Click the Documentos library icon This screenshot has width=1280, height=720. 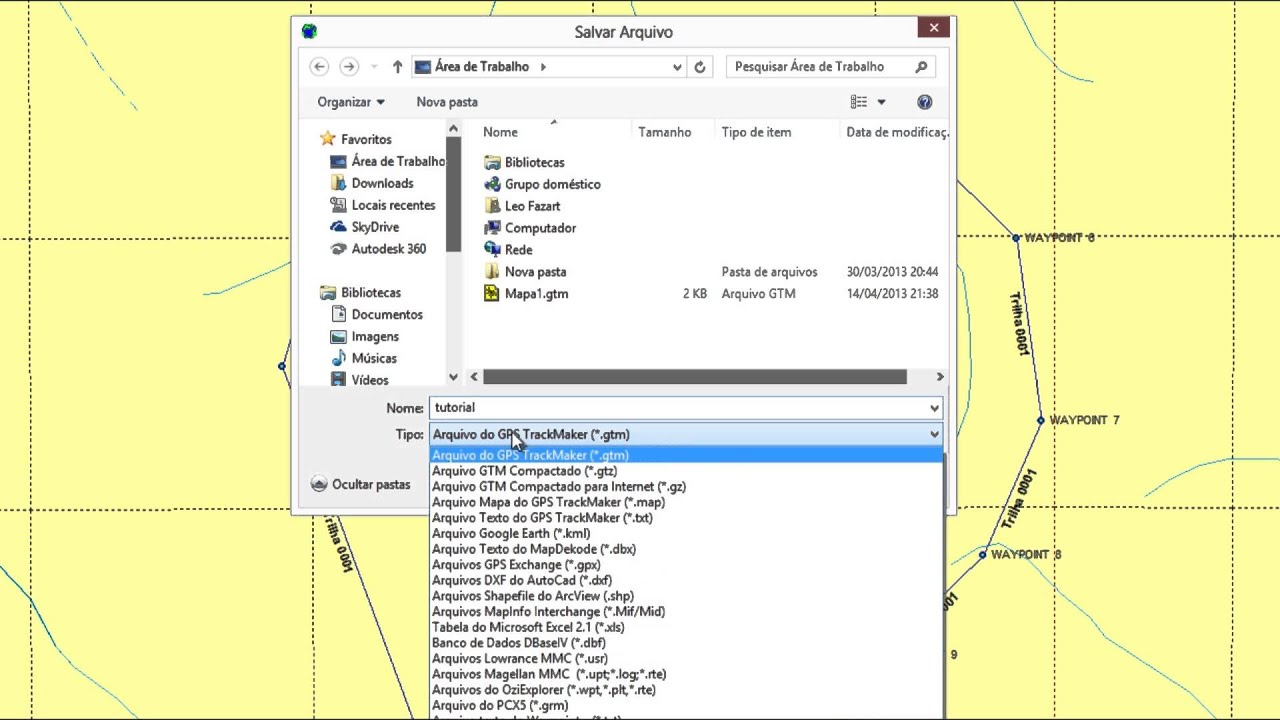[338, 315]
